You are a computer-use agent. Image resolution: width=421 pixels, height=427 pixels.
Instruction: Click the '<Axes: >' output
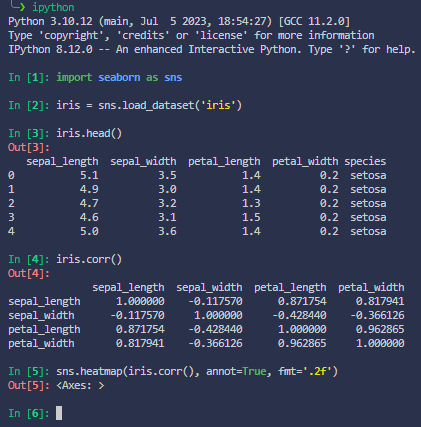coord(80,385)
